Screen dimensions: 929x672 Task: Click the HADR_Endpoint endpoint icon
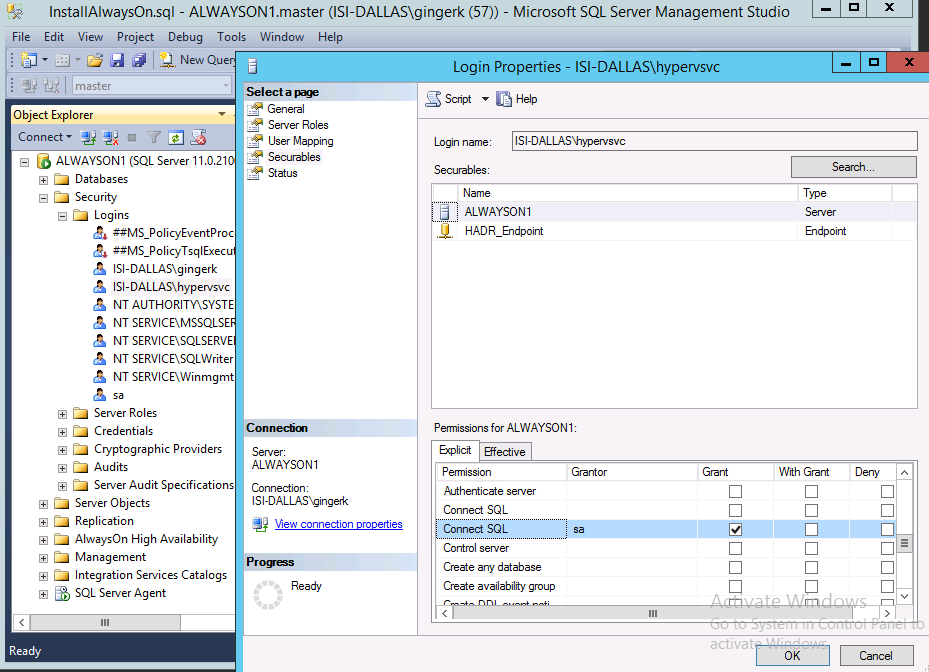445,231
